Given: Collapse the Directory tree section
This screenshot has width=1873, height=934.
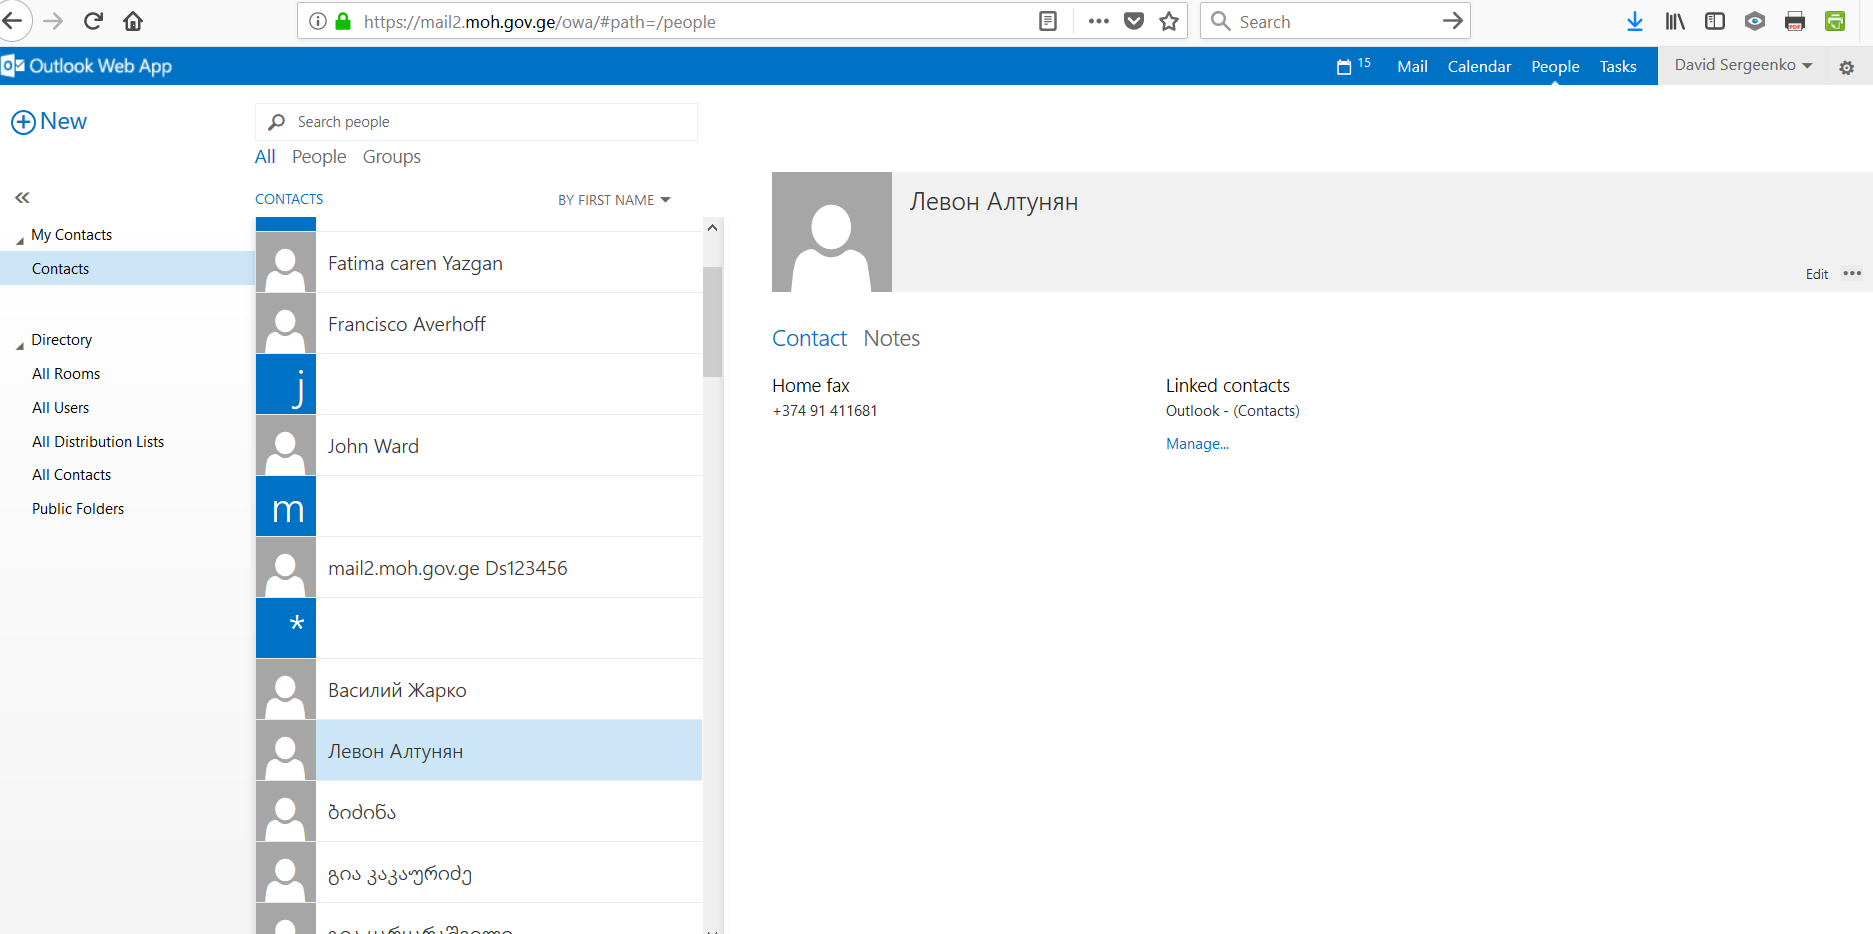Looking at the screenshot, I should [20, 343].
